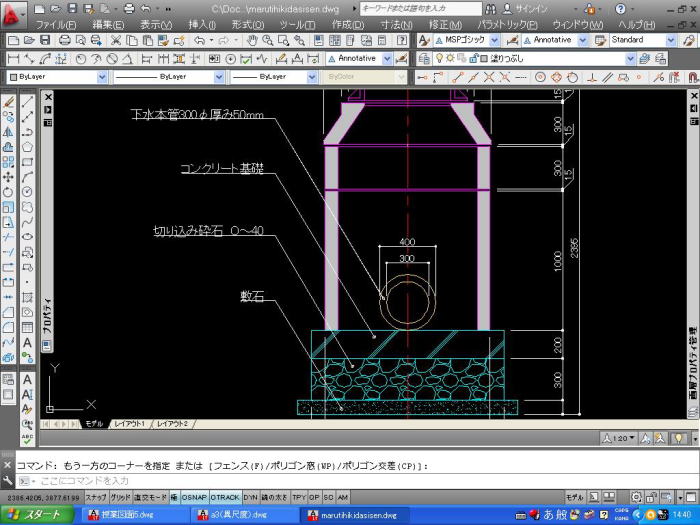Open the ByLayer object color control
This screenshot has height=525, width=700.
click(58, 77)
